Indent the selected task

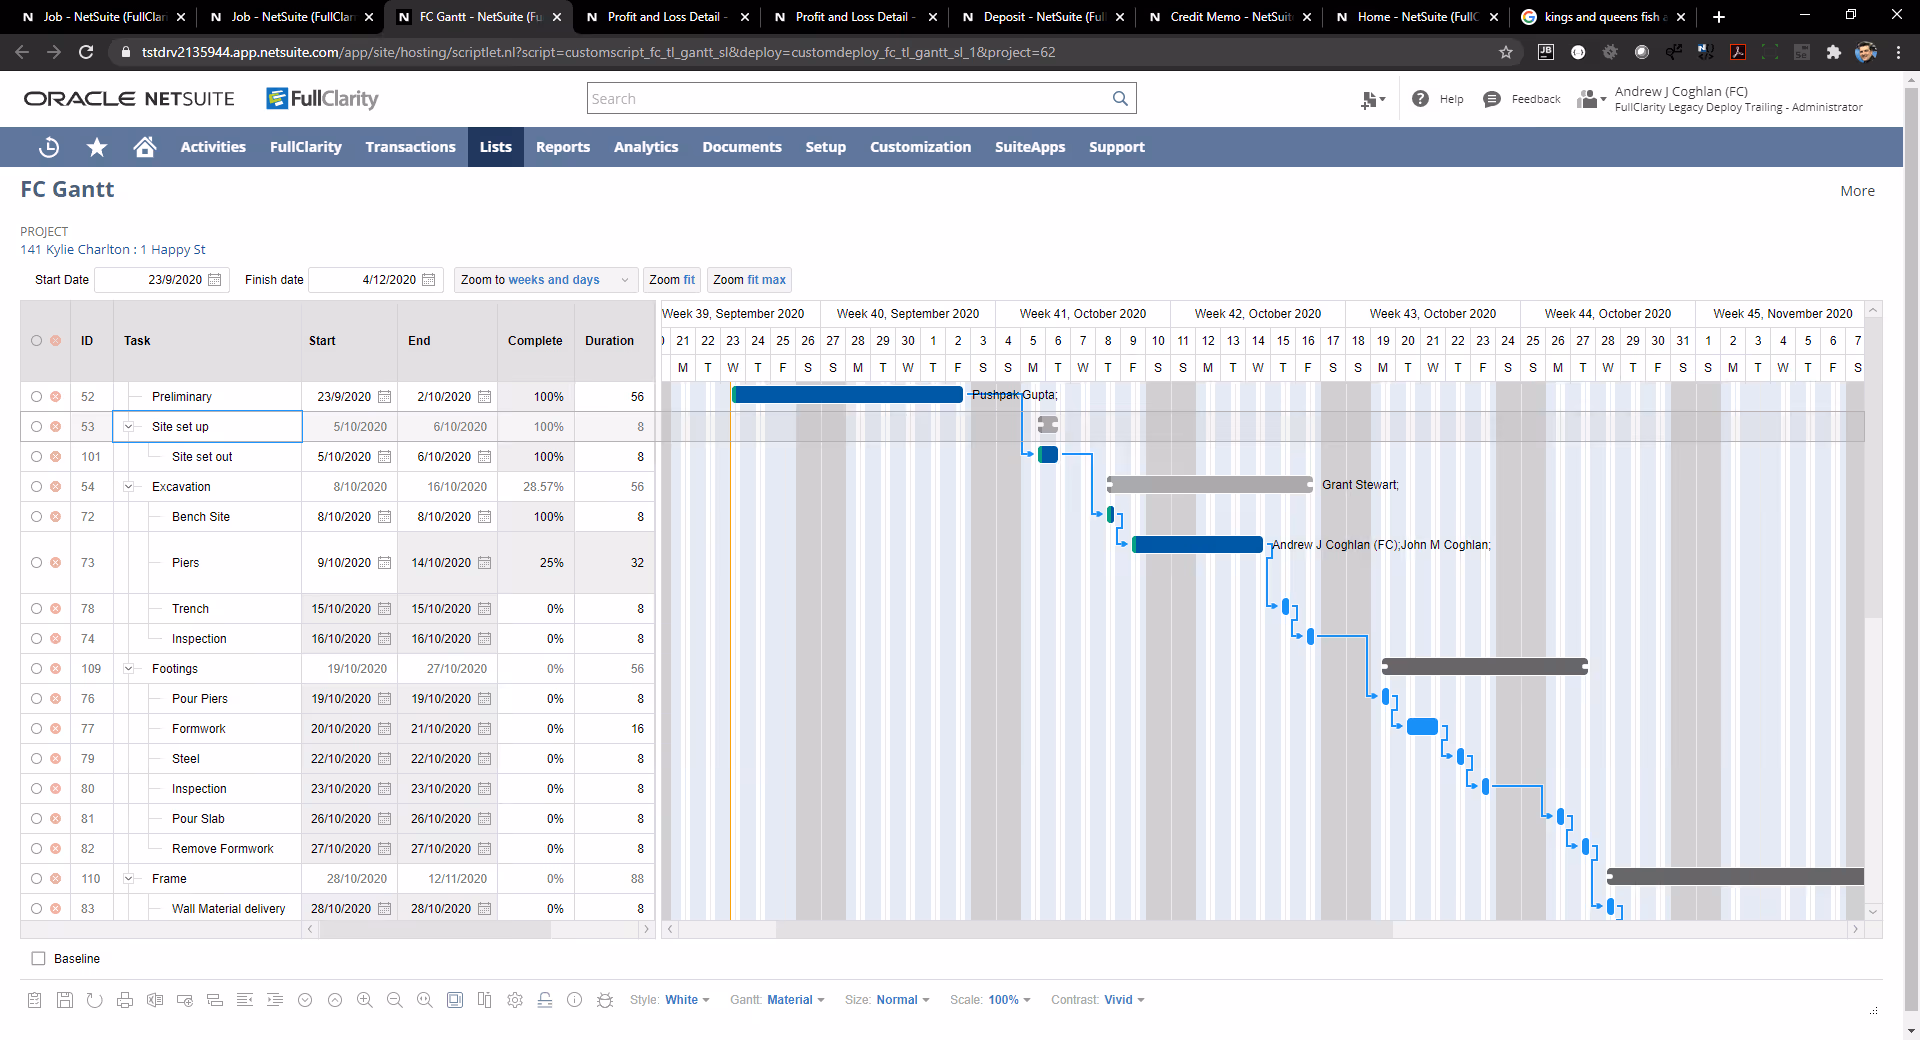click(275, 1000)
